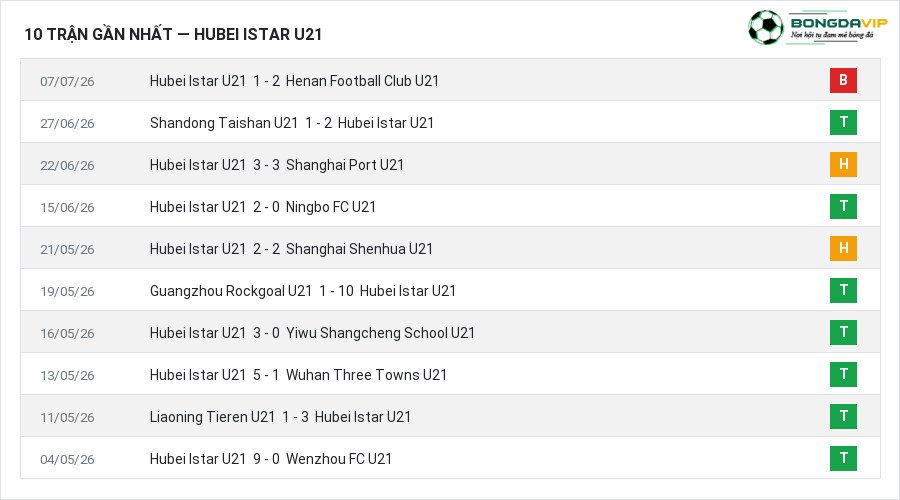The image size is (900, 500).
Task: Click the green T badge for the Guangzhou Rockgoal match
Action: (843, 290)
